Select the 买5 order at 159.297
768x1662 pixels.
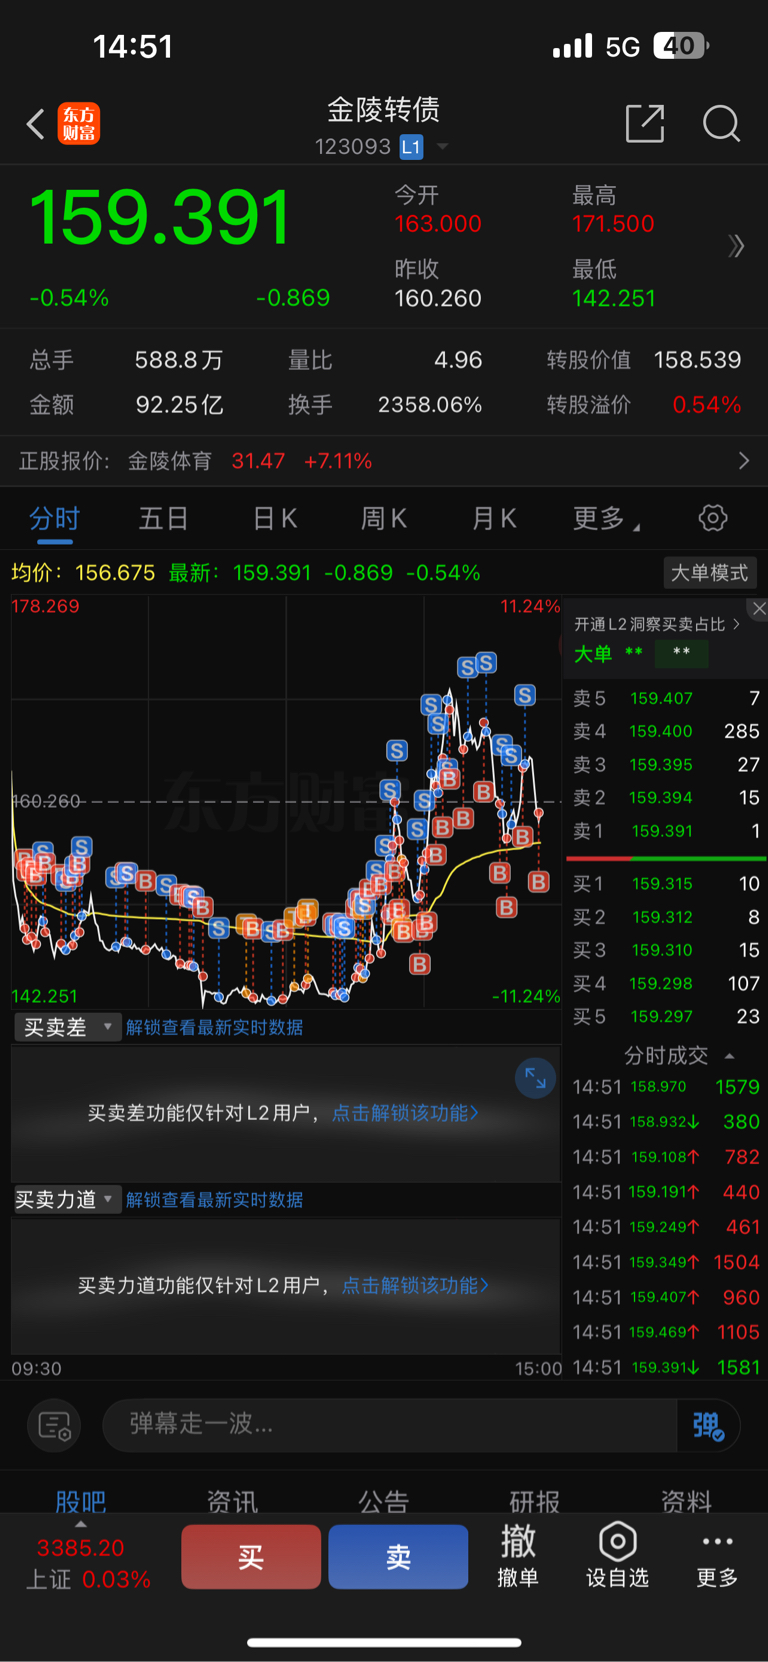(x=666, y=1016)
